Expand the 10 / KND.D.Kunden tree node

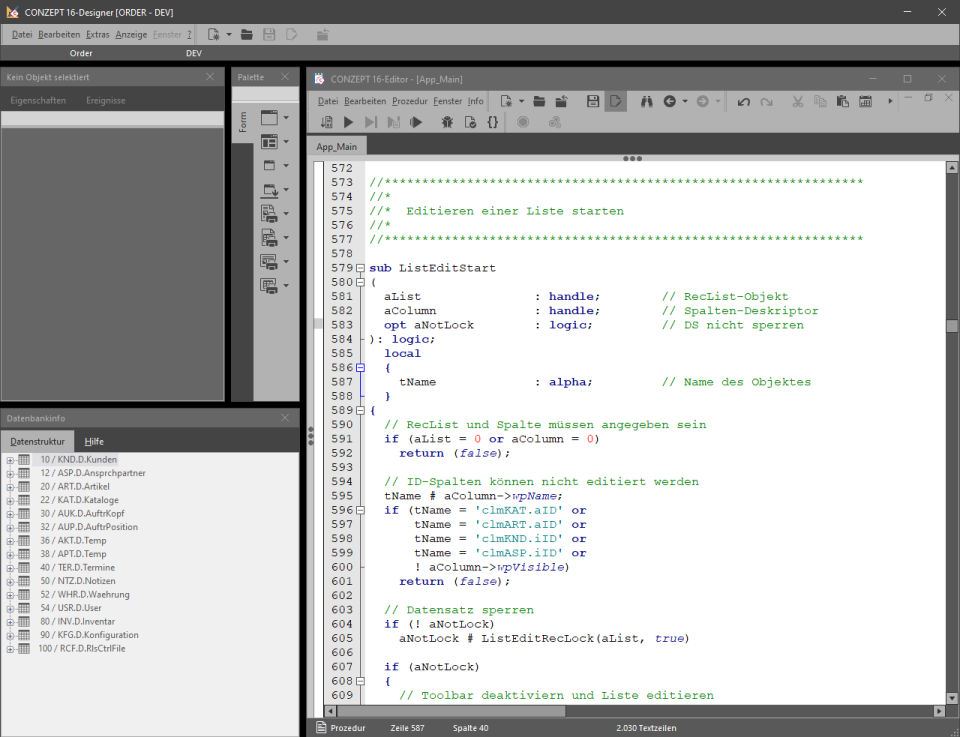10,460
